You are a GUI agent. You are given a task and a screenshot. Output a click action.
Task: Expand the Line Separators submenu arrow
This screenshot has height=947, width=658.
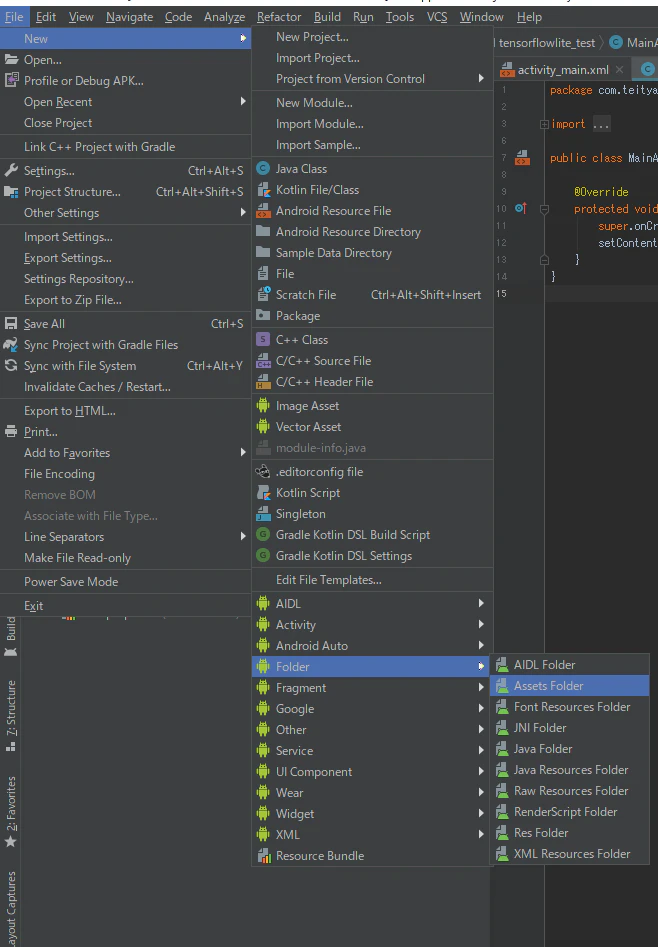(x=243, y=536)
